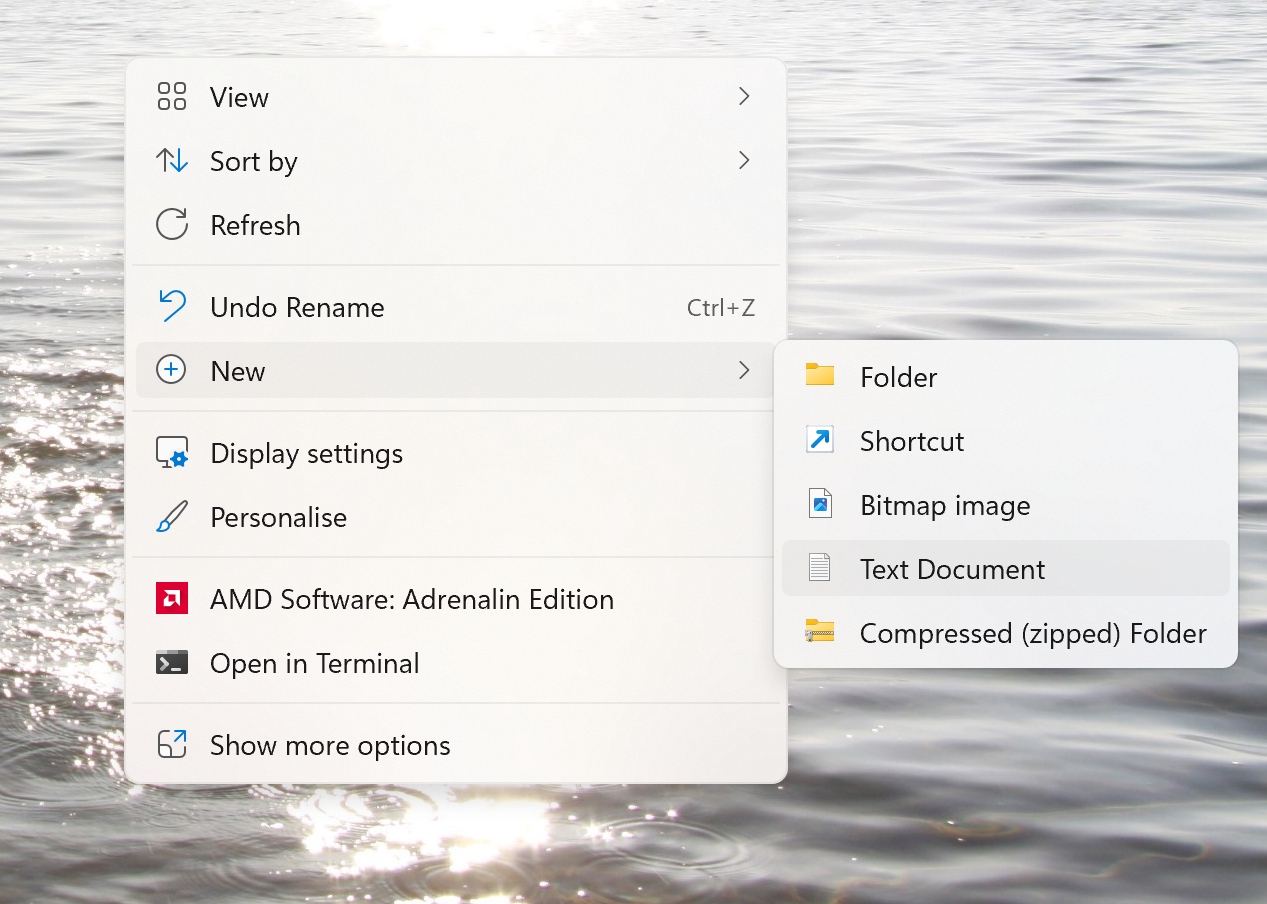Click the Sort by label text

(254, 162)
